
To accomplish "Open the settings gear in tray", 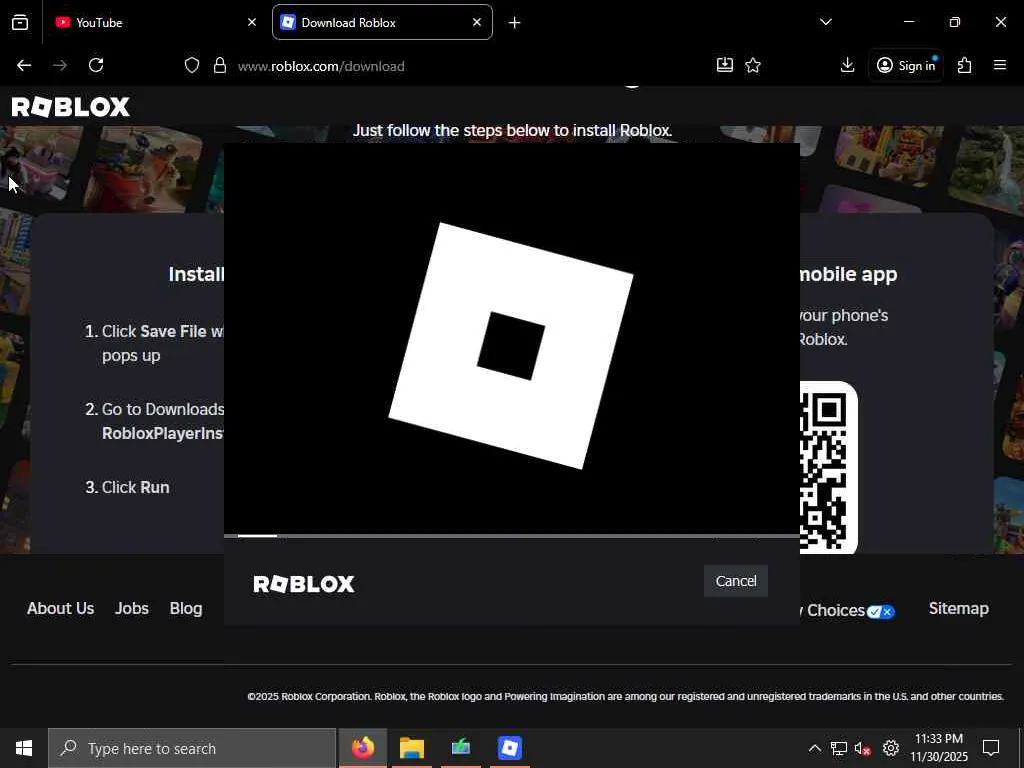I will pos(891,748).
